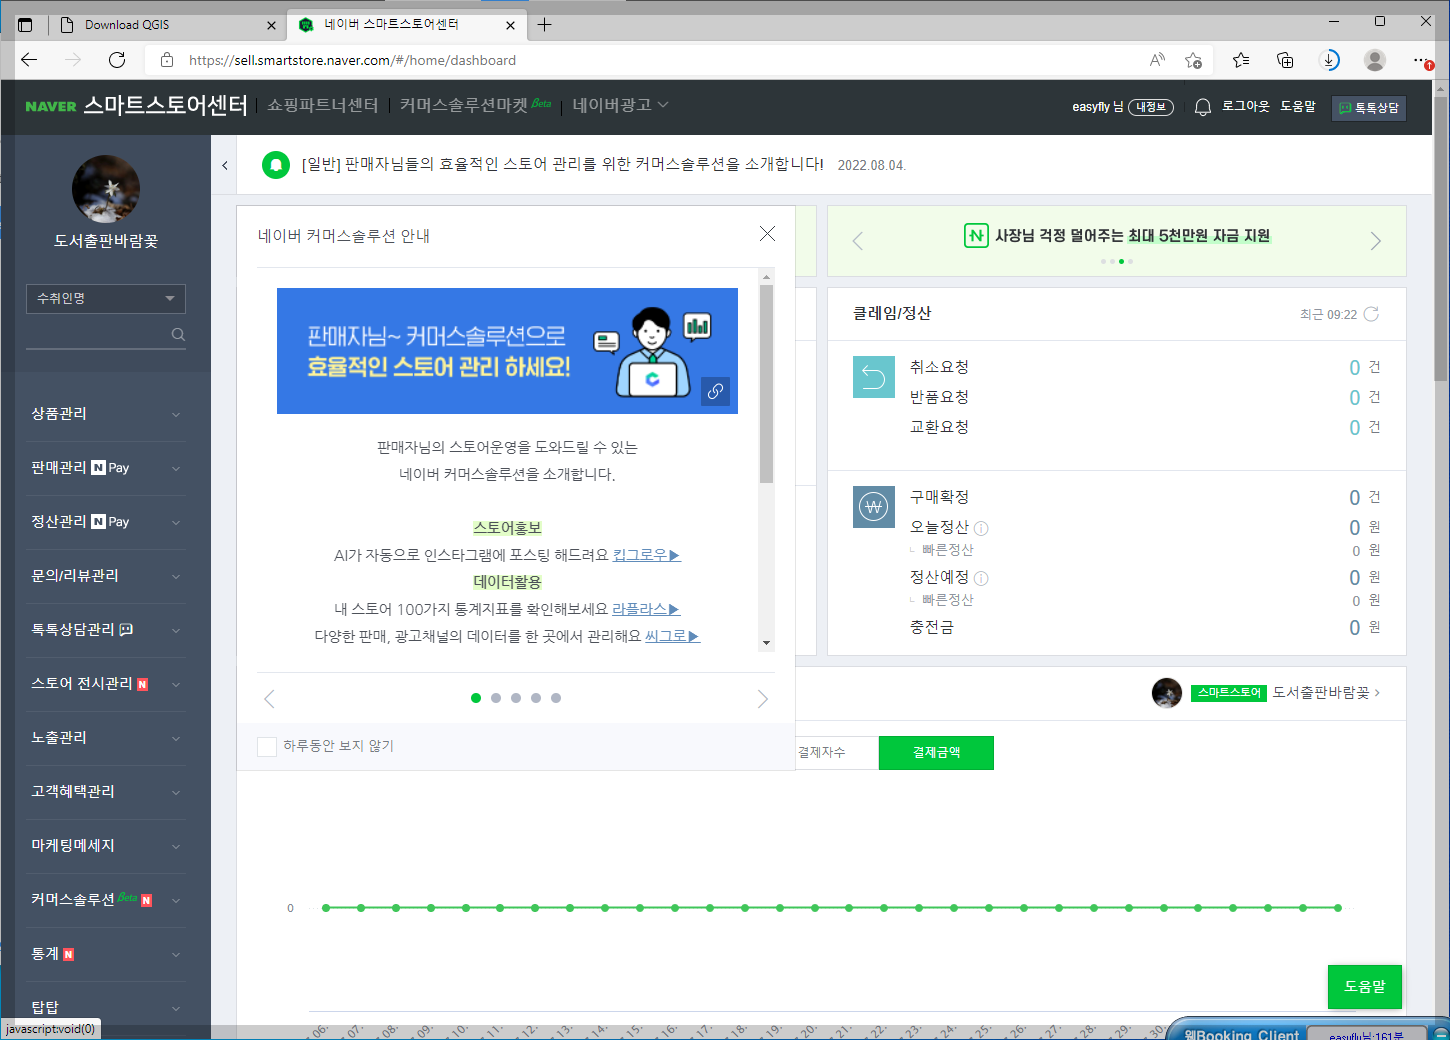1450x1040 pixels.
Task: Check 하루동안 보지 않기 checkbox
Action: (x=267, y=746)
